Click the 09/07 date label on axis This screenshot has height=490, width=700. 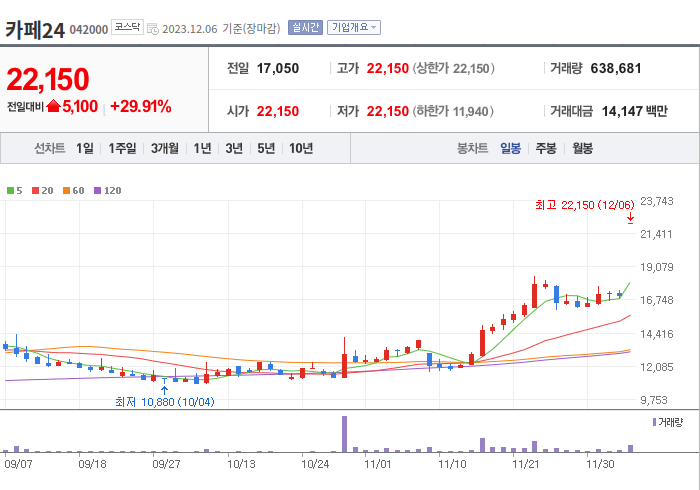coord(18,464)
